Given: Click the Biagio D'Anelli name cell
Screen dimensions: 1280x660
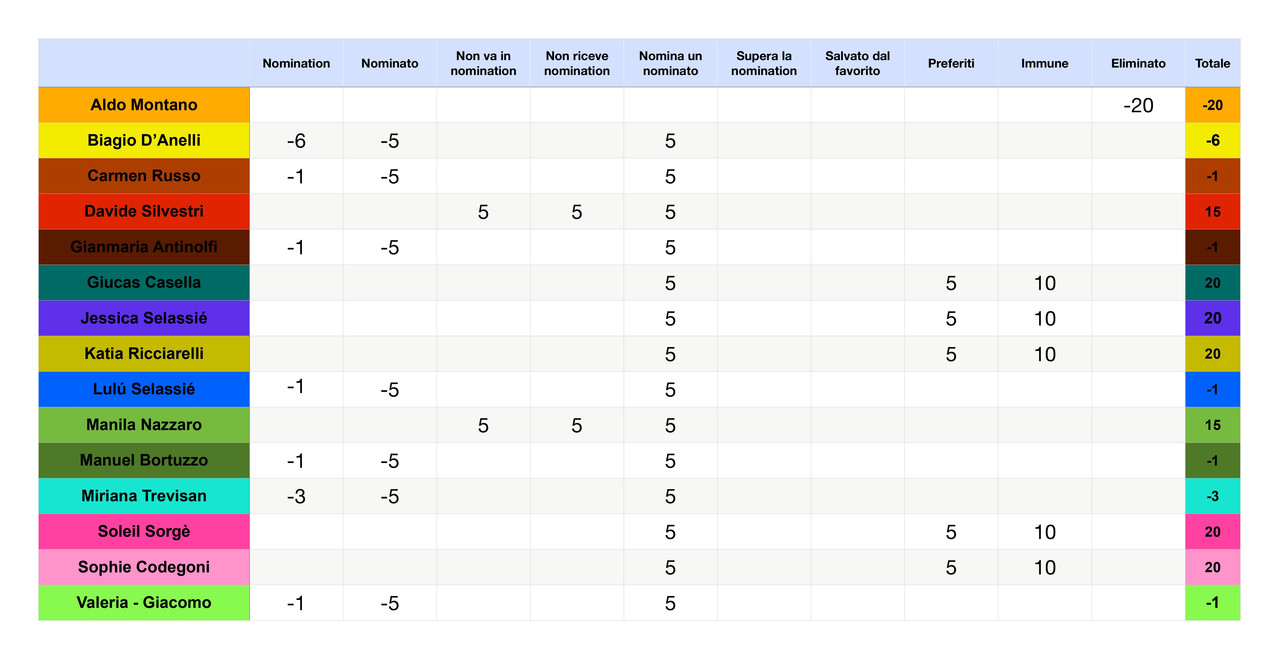Looking at the screenshot, I should 144,140.
